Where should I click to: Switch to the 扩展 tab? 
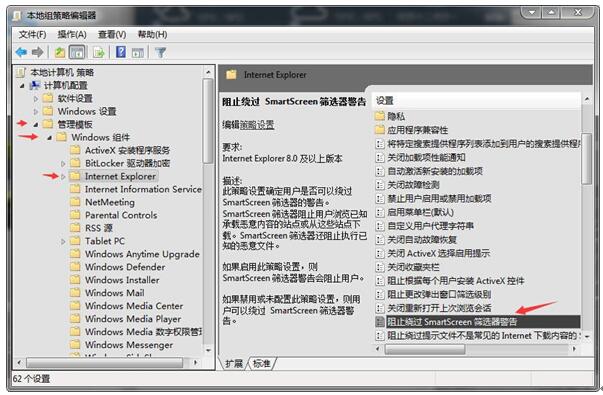tap(234, 363)
